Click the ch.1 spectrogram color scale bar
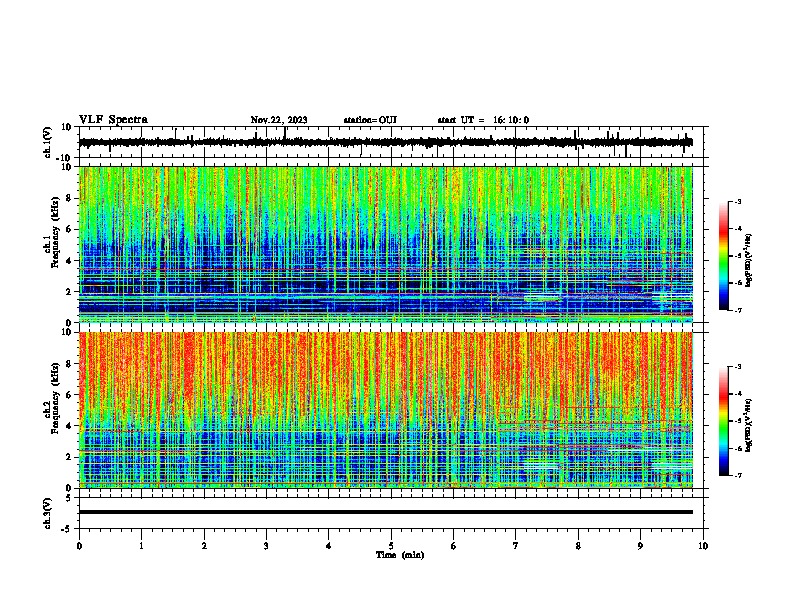 click(723, 256)
